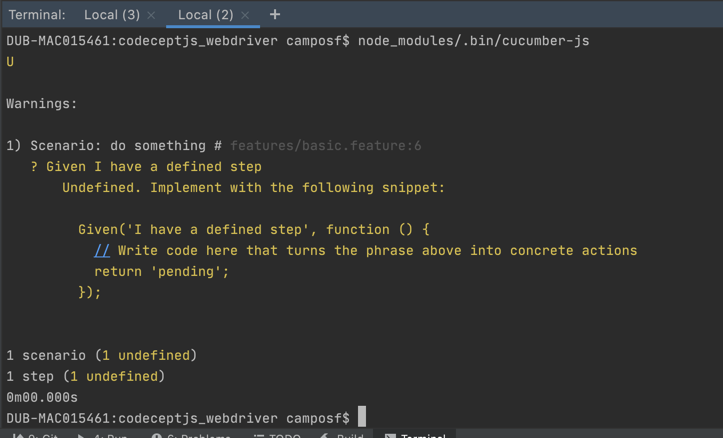The width and height of the screenshot is (723, 438).
Task: Click the "1 scenario (1 undefined)" summary
Action: pyautogui.click(x=101, y=355)
